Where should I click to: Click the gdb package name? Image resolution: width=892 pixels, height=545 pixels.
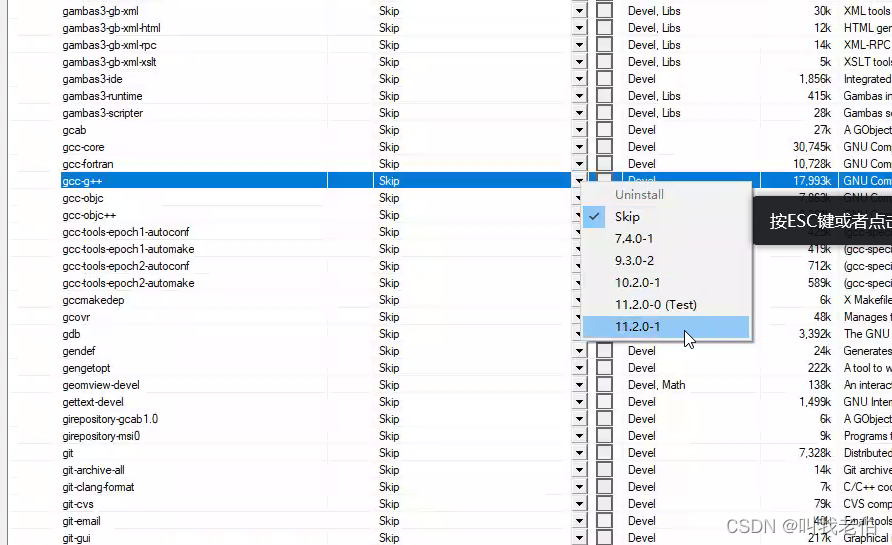pos(71,334)
